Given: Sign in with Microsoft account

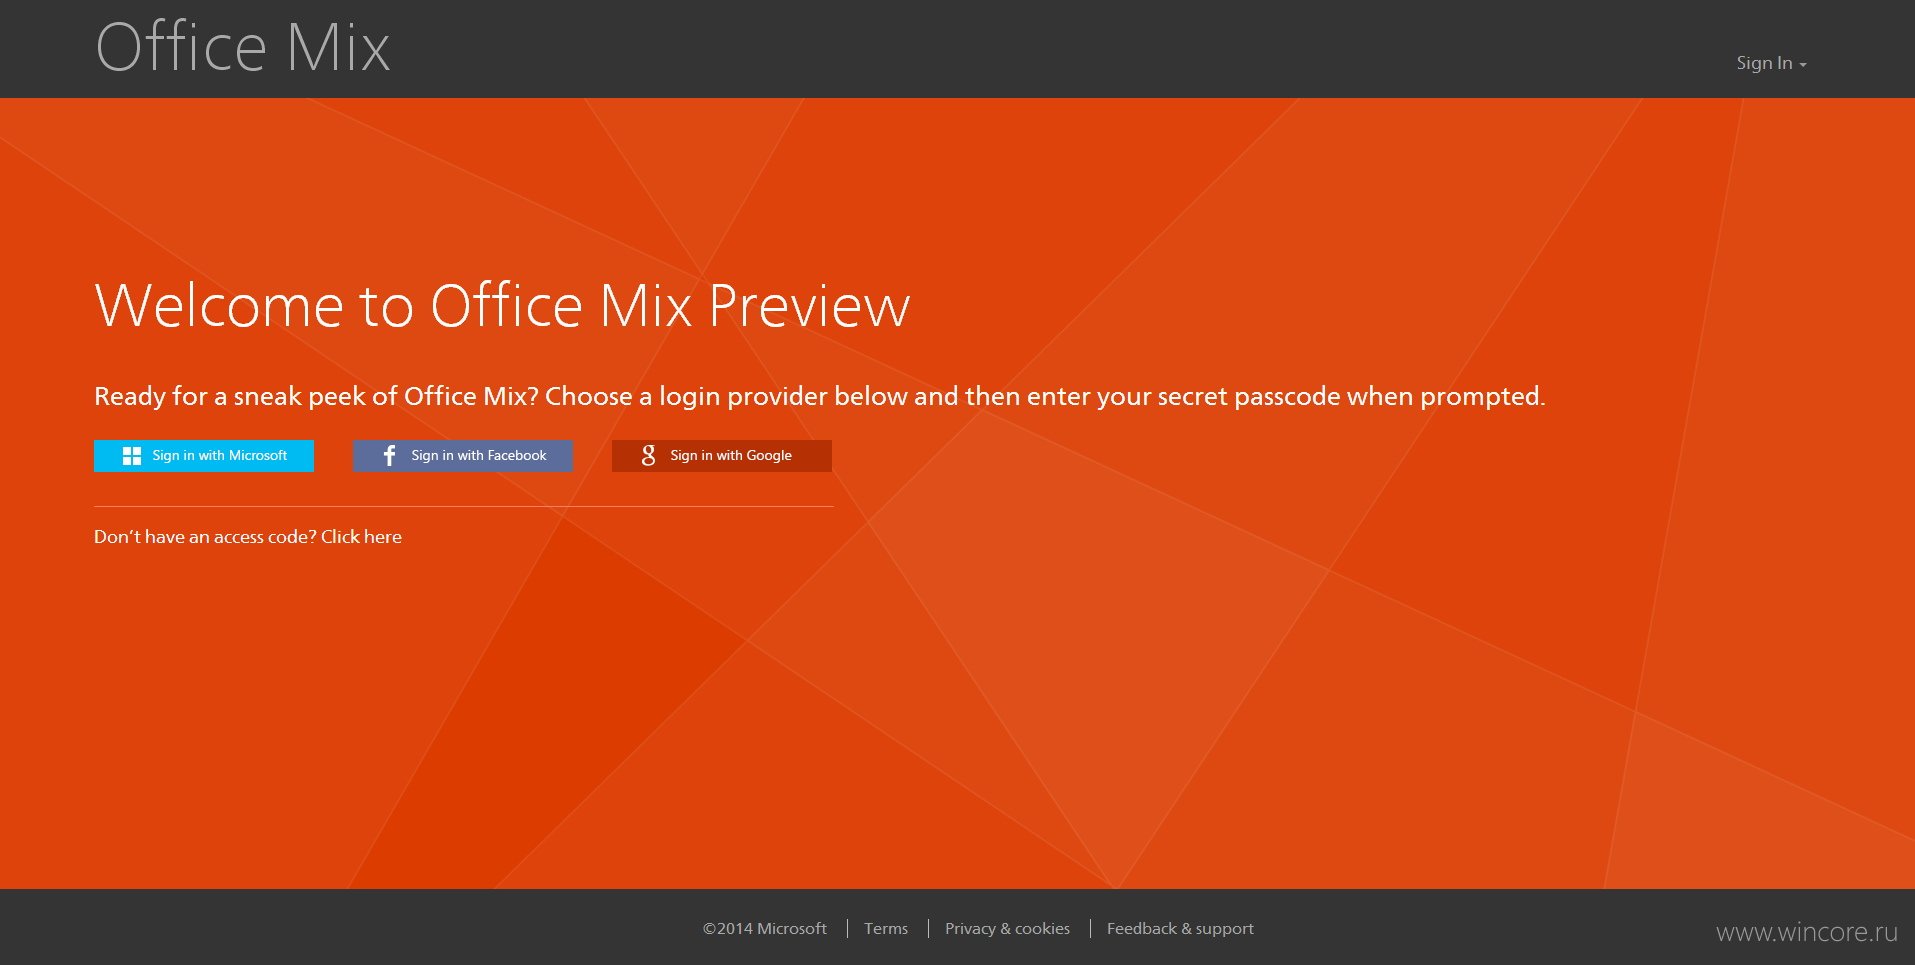Looking at the screenshot, I should (204, 456).
